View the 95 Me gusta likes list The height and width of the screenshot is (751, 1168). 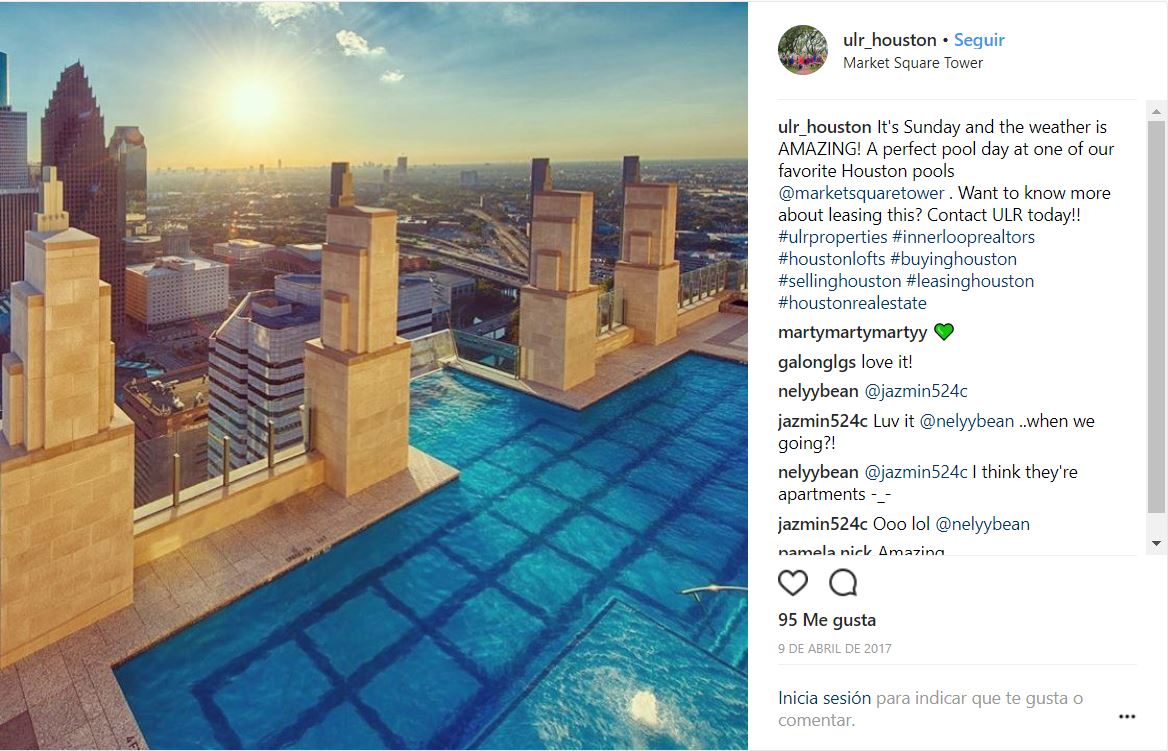pyautogui.click(x=827, y=620)
